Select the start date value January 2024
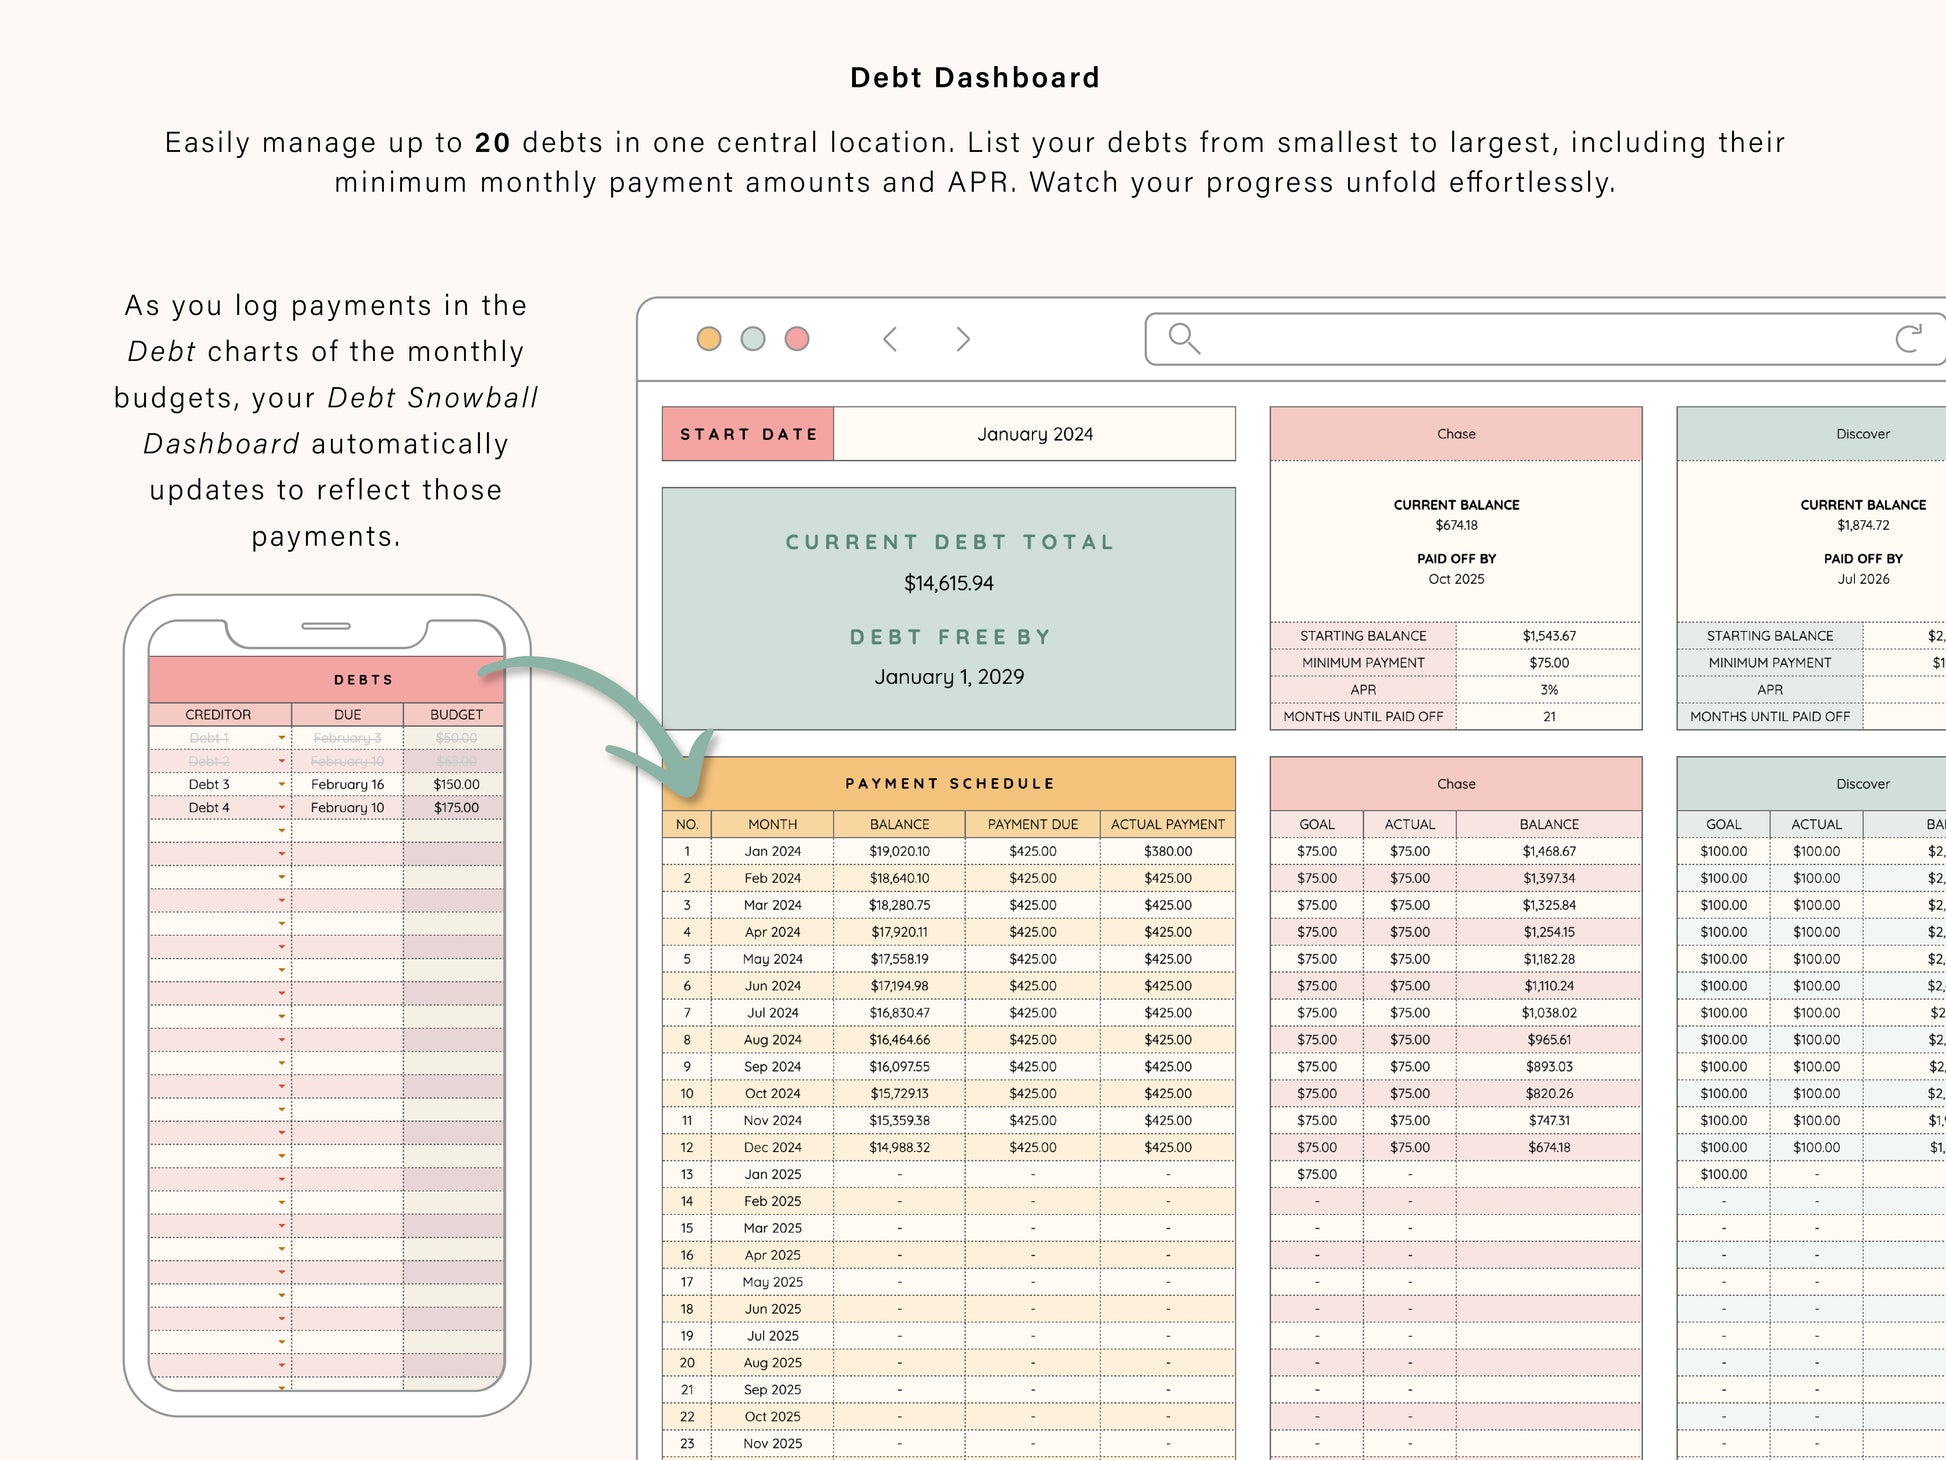 [1035, 434]
